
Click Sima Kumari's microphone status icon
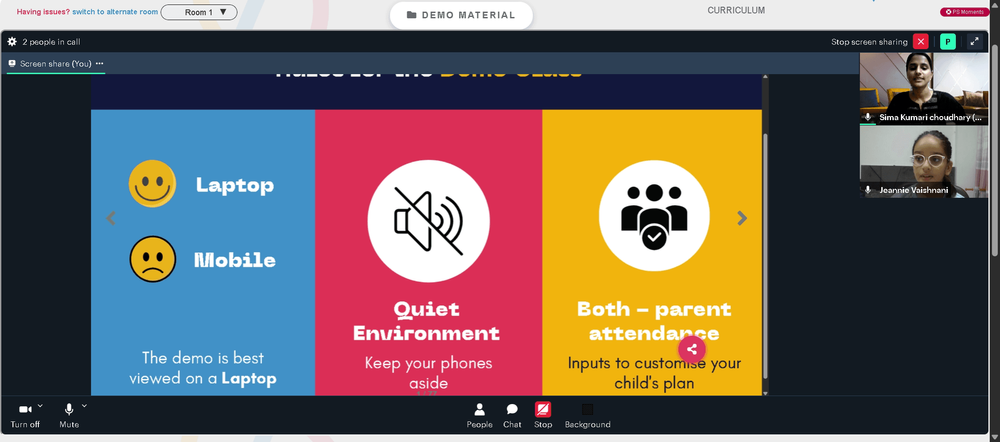868,117
